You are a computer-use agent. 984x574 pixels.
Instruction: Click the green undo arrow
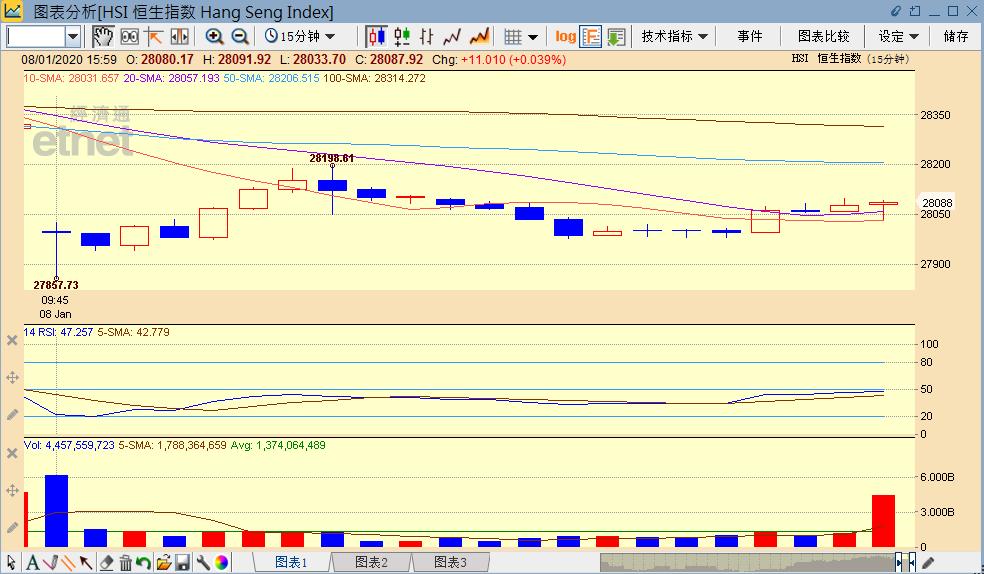point(144,563)
